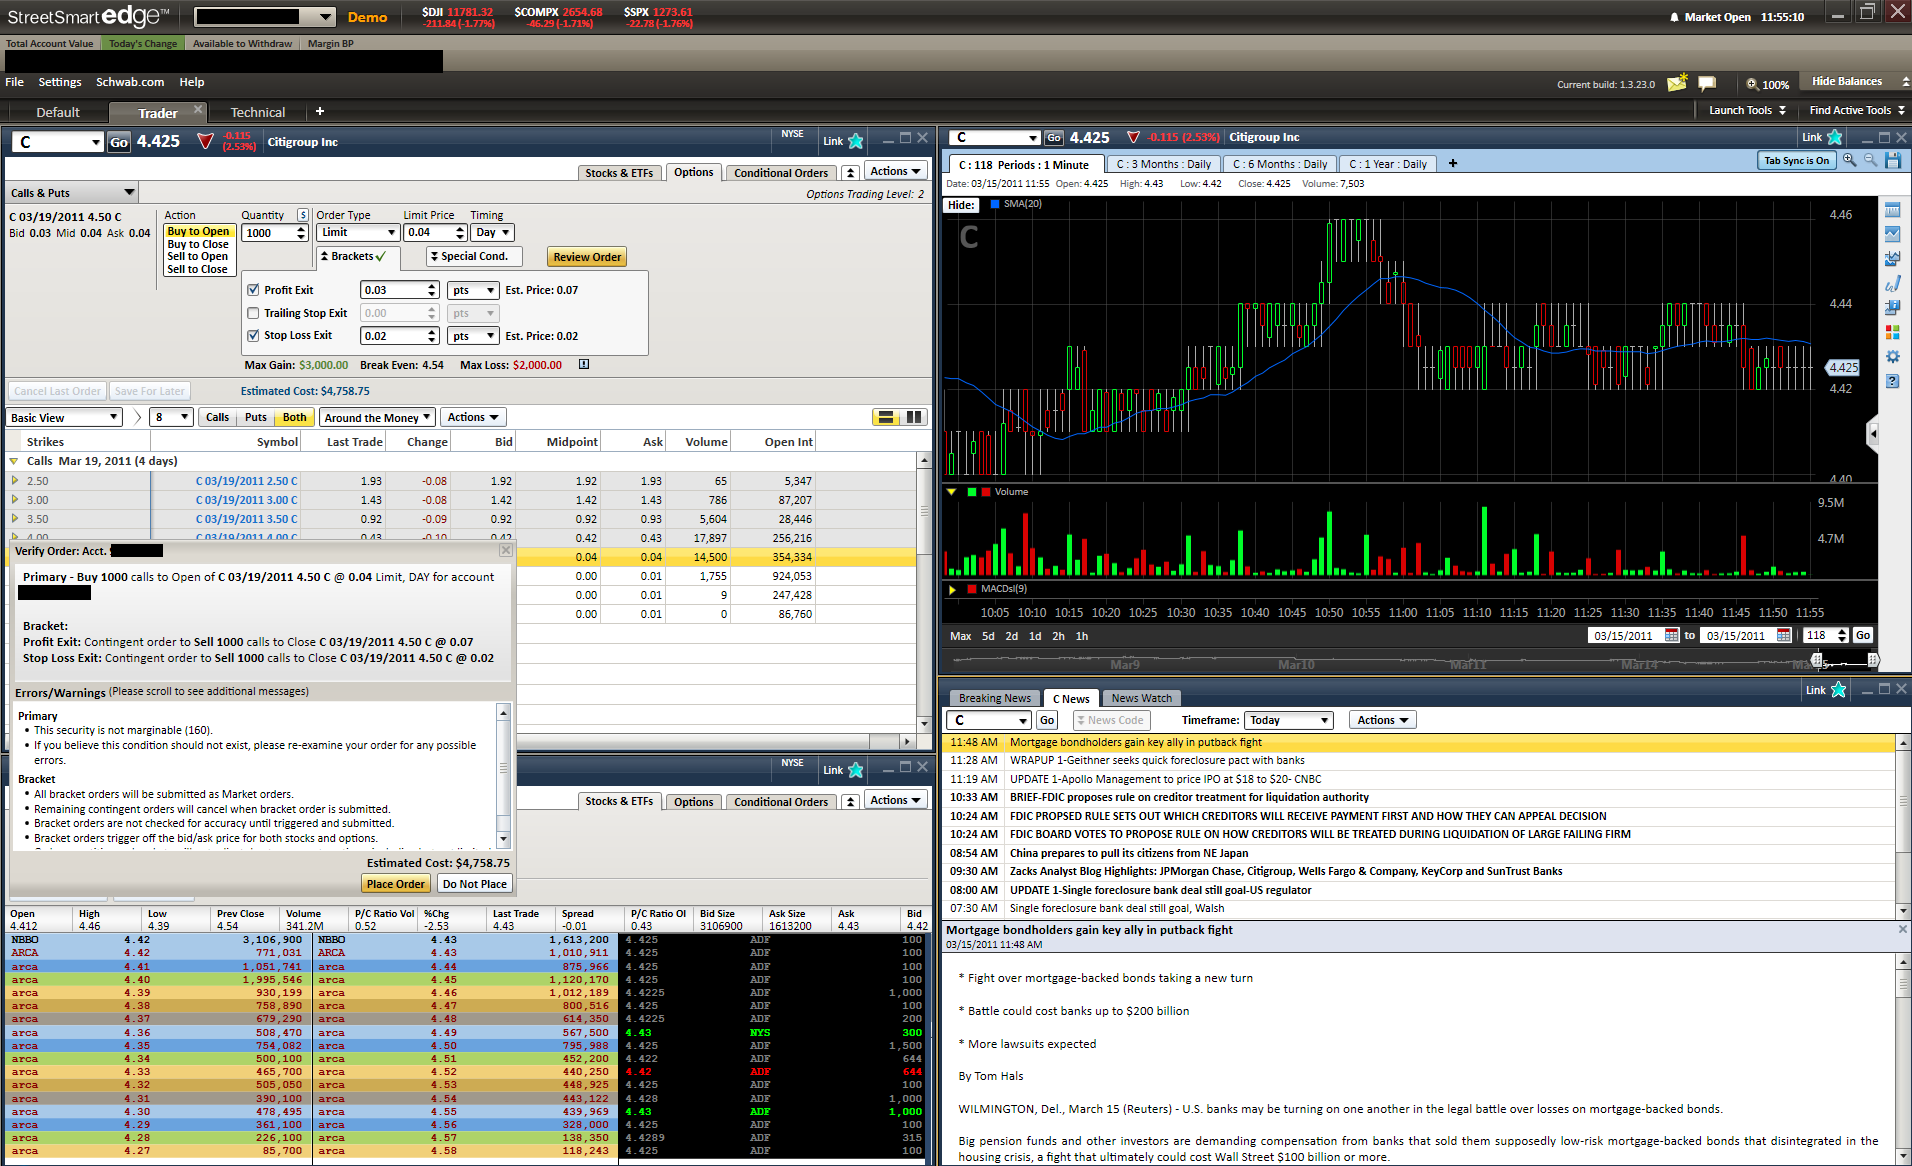Open the chart info icon in sidebar
Screen dimensions: 1912x1166
click(x=1892, y=308)
